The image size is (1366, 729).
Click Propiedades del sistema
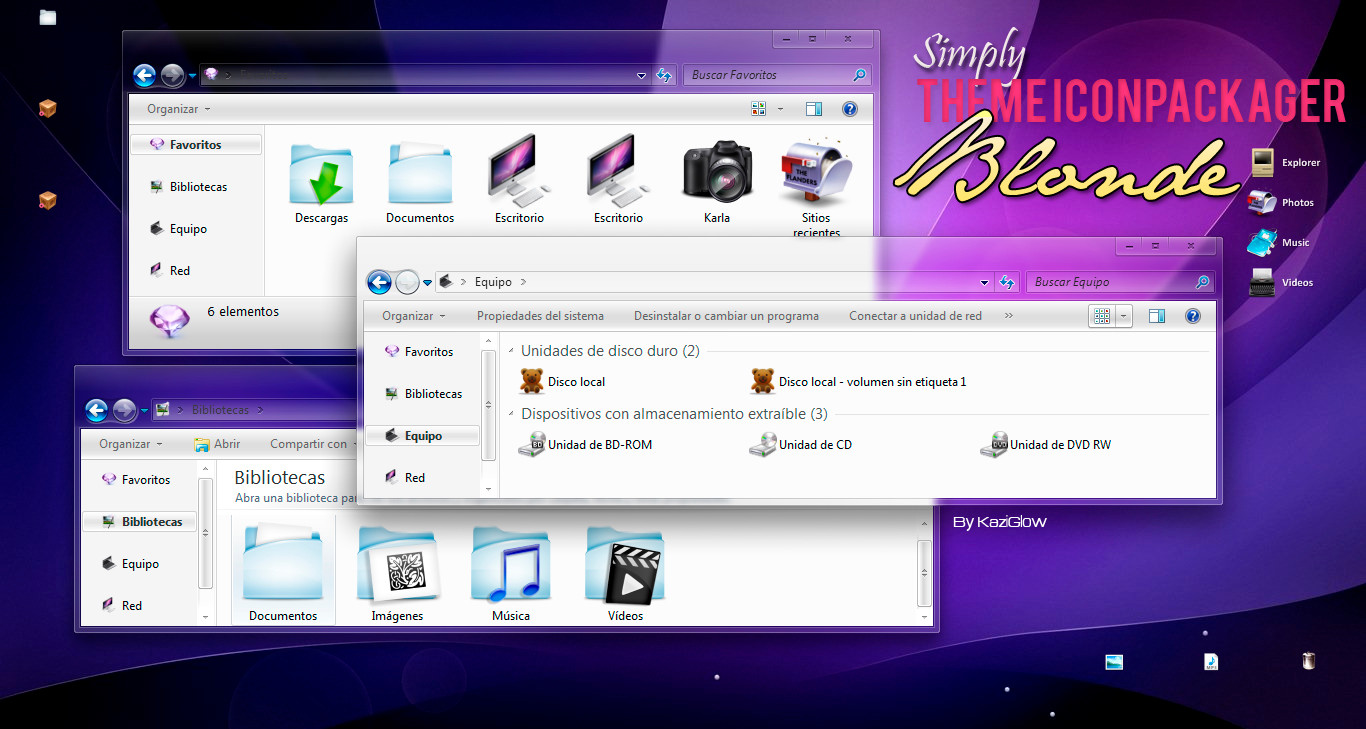click(x=540, y=316)
